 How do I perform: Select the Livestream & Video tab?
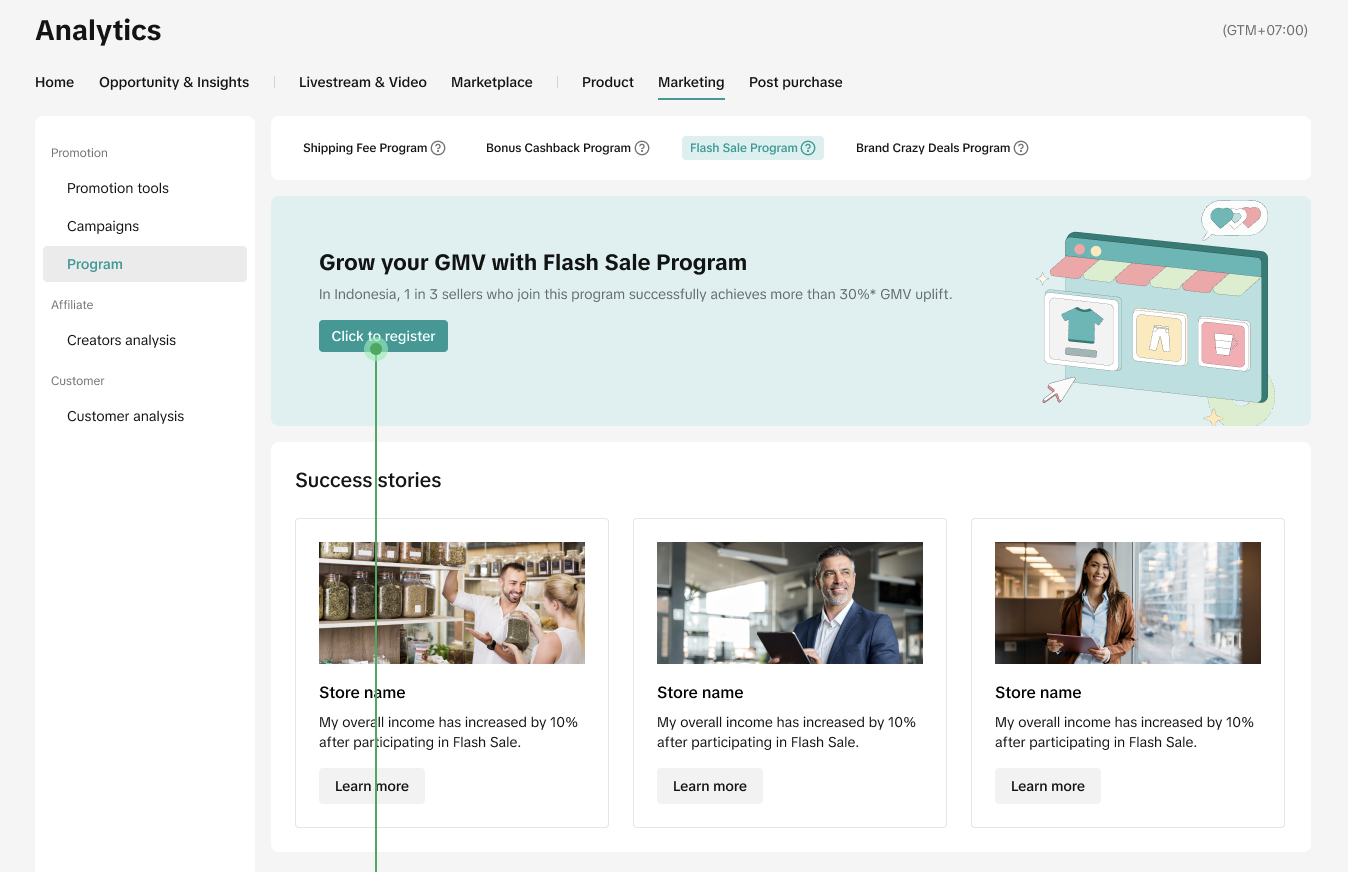click(x=362, y=82)
